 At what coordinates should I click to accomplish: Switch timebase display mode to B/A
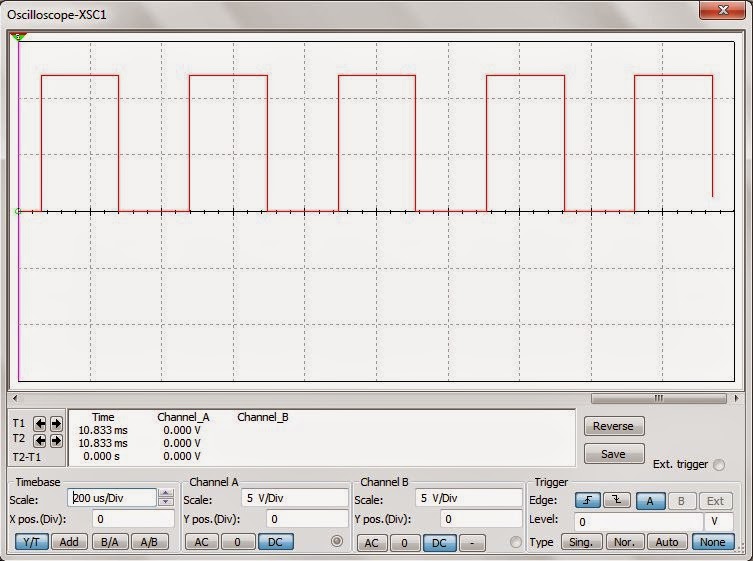[108, 542]
